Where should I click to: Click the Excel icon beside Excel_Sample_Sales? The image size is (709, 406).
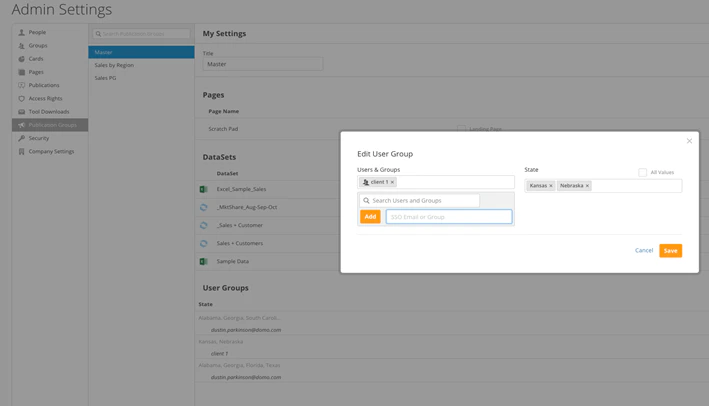point(203,189)
